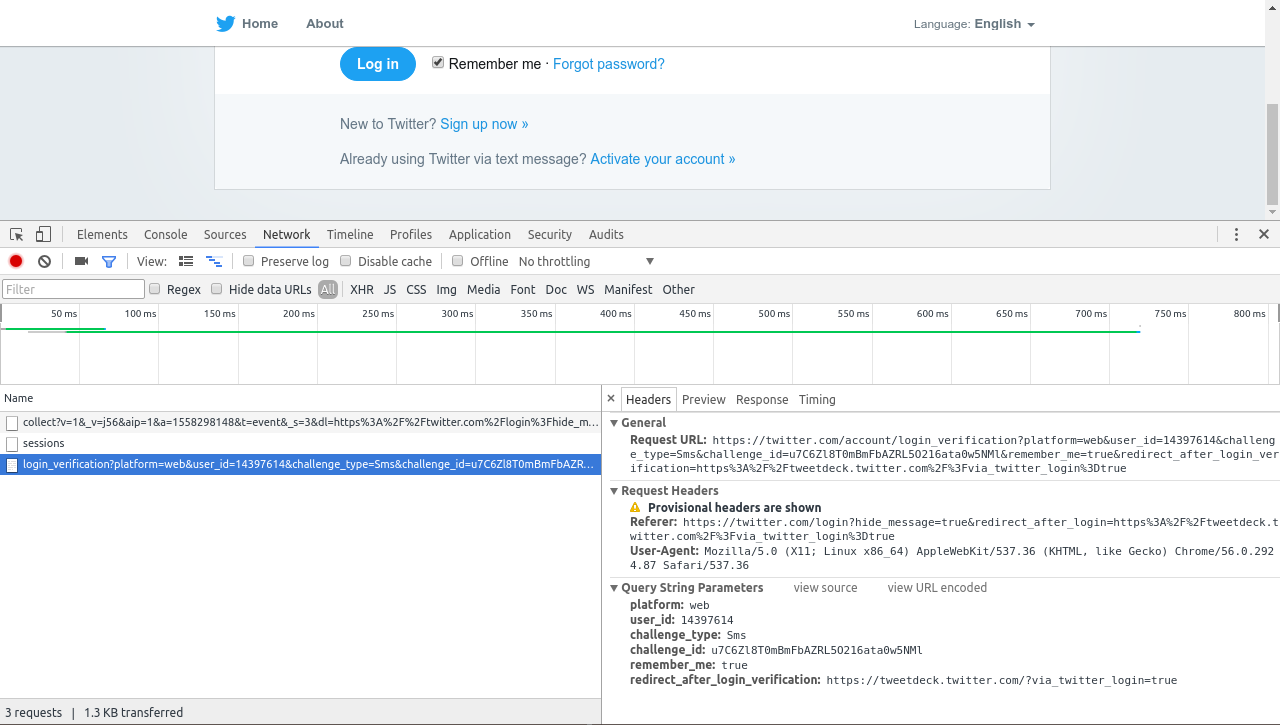The image size is (1280, 725).
Task: Select the inspect element picker icon
Action: [17, 234]
